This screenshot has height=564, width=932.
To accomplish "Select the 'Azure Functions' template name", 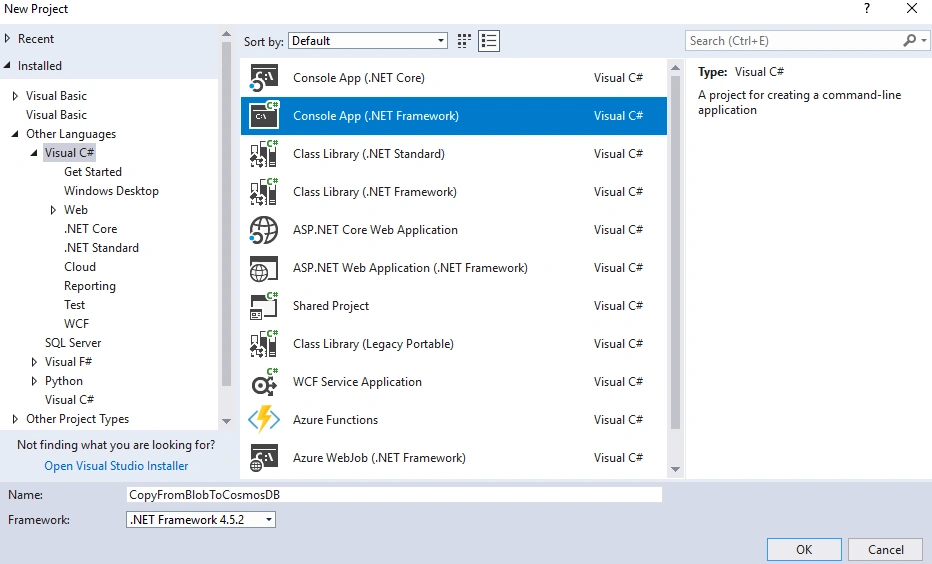I will [x=335, y=420].
